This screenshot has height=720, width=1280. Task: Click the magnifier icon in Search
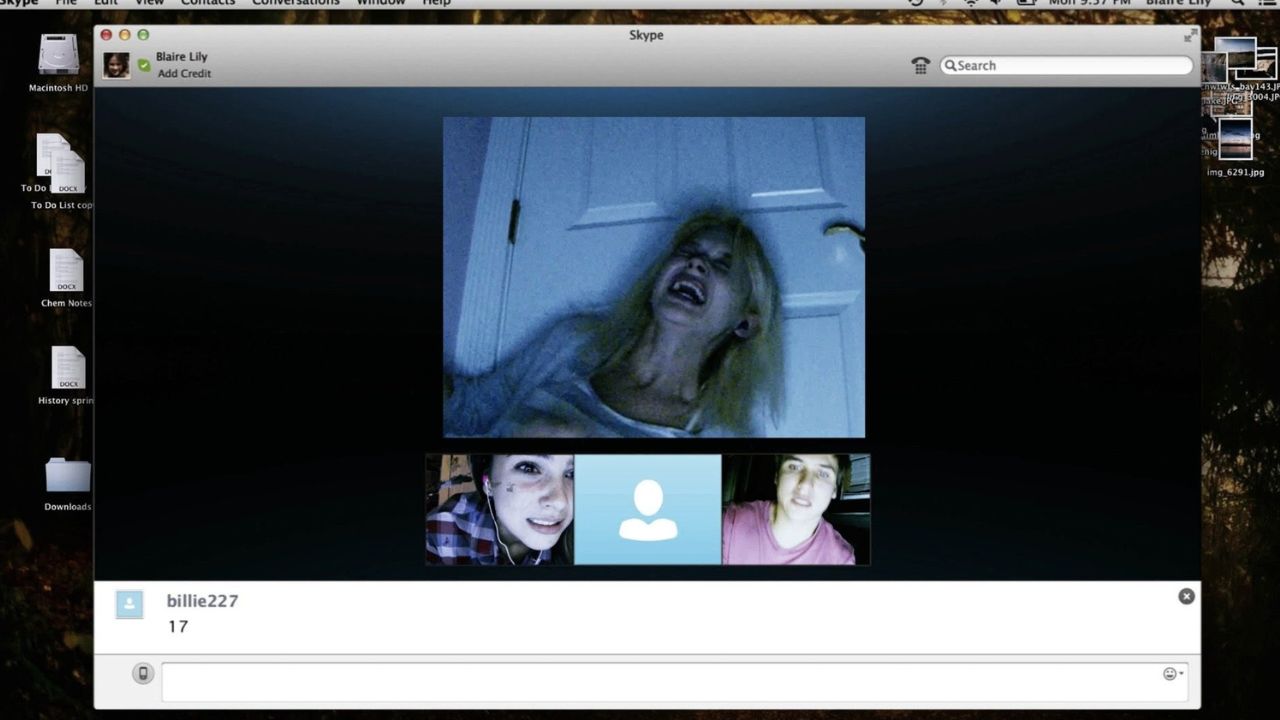coord(950,65)
